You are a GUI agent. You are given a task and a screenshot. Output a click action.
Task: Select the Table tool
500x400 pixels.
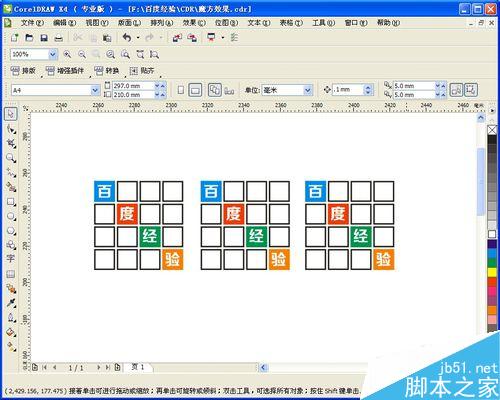[x=11, y=274]
